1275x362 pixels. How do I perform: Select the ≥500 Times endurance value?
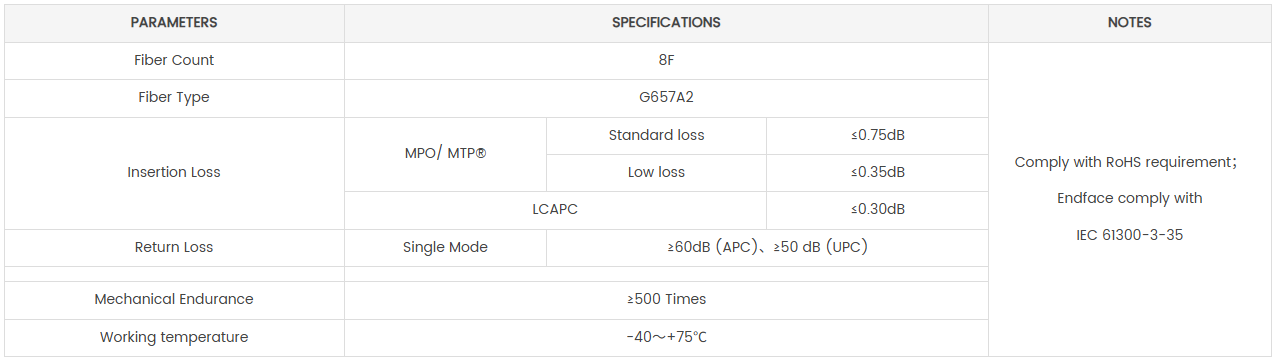(x=666, y=300)
